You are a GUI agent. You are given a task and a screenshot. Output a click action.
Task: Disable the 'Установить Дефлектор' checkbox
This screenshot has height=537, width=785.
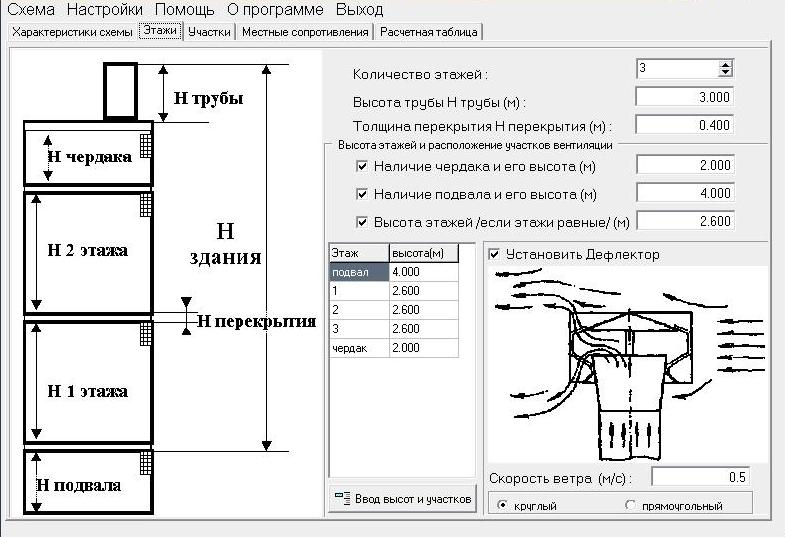[x=495, y=255]
